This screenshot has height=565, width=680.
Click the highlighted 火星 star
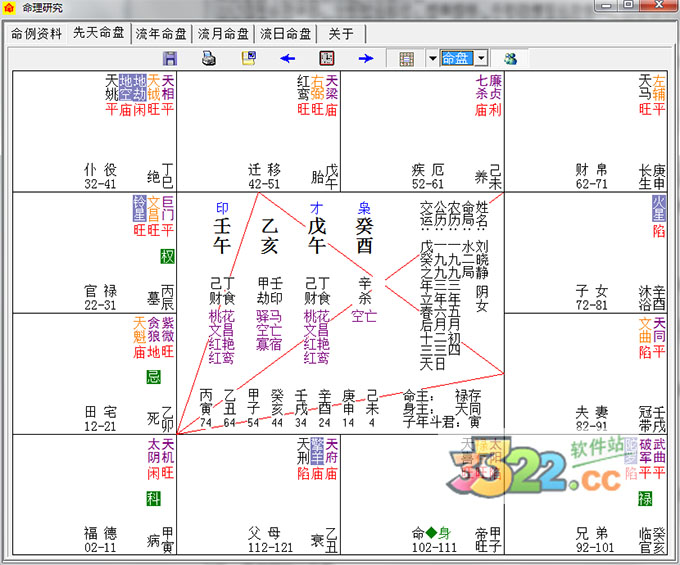pyautogui.click(x=658, y=209)
